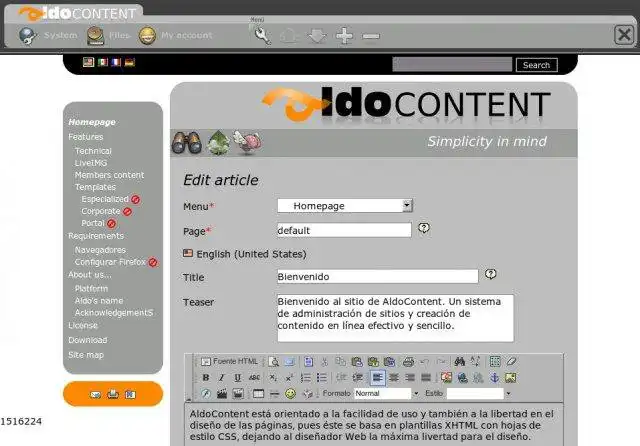640x446 pixels.
Task: Open the Menu dropdown showing Homepage
Action: pos(345,205)
